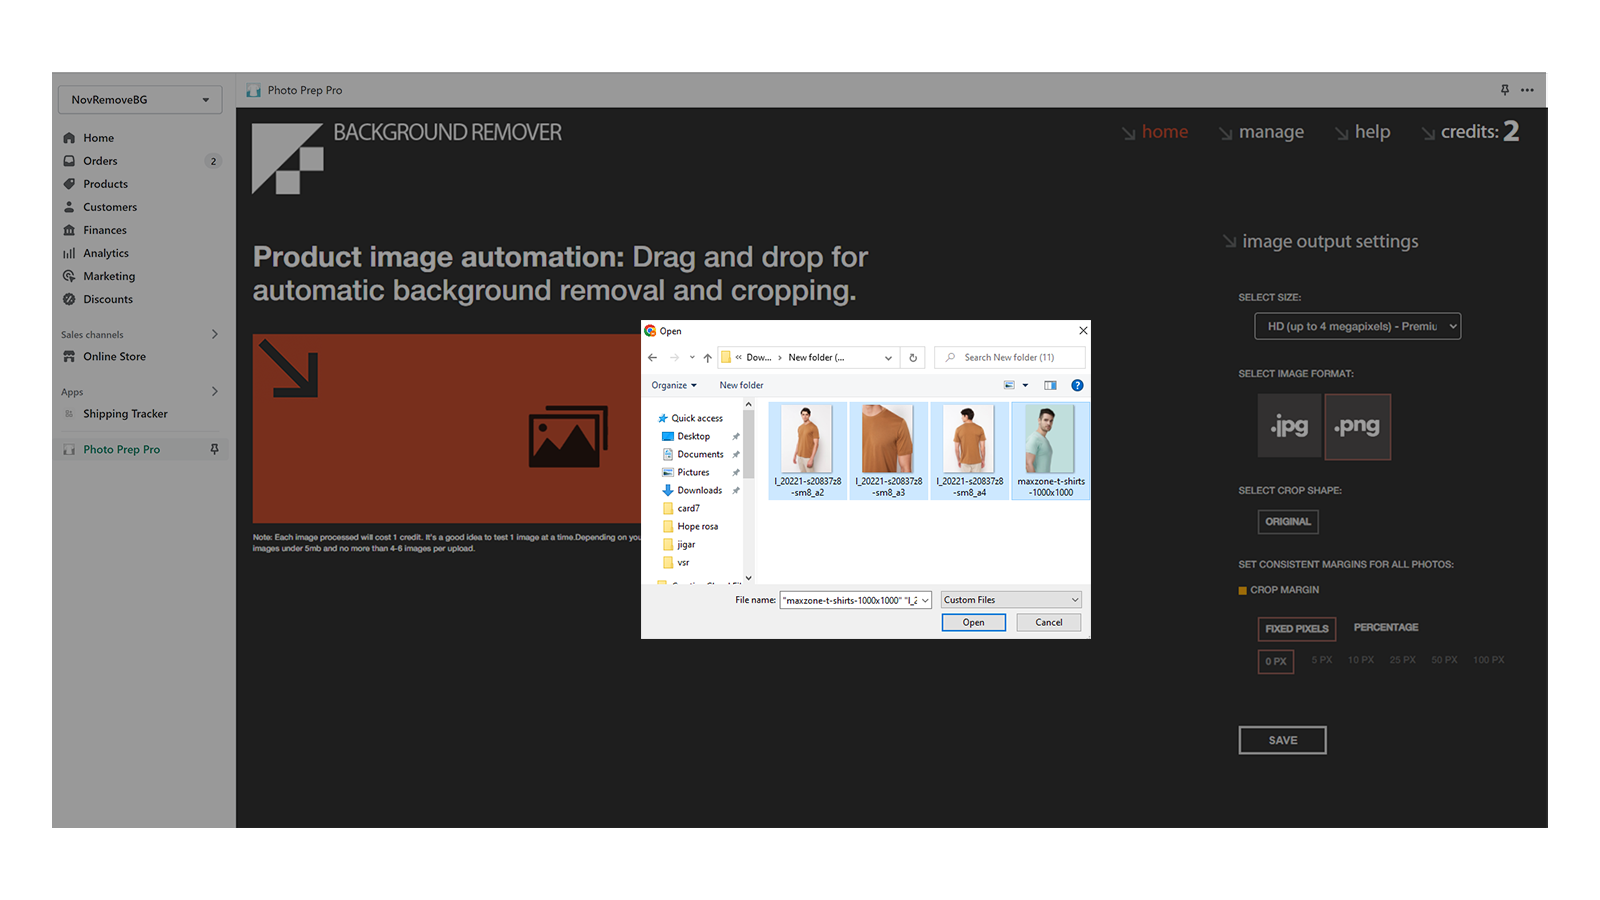Click the SAVE button
Viewport: 1600px width, 900px height.
pos(1282,740)
